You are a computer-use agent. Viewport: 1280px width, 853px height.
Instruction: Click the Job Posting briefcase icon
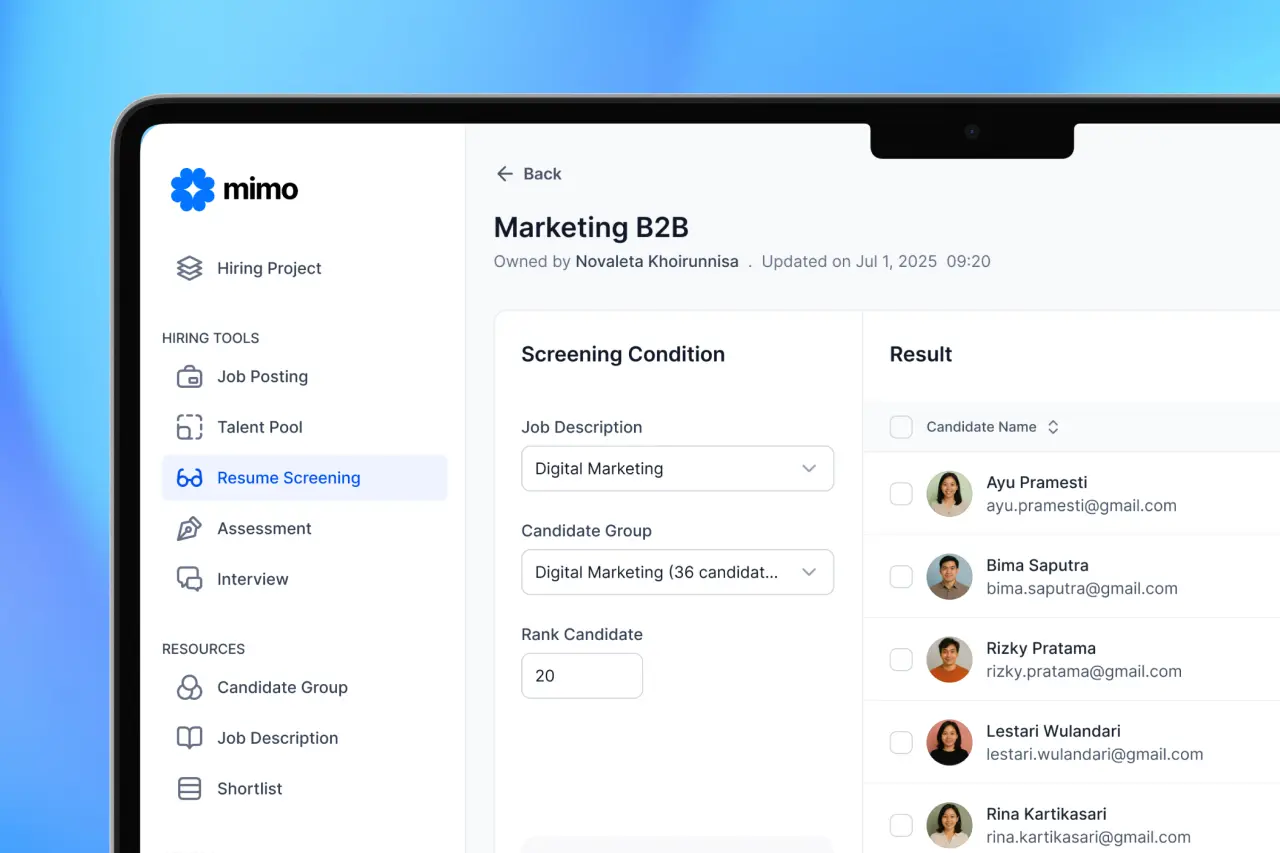pyautogui.click(x=189, y=377)
